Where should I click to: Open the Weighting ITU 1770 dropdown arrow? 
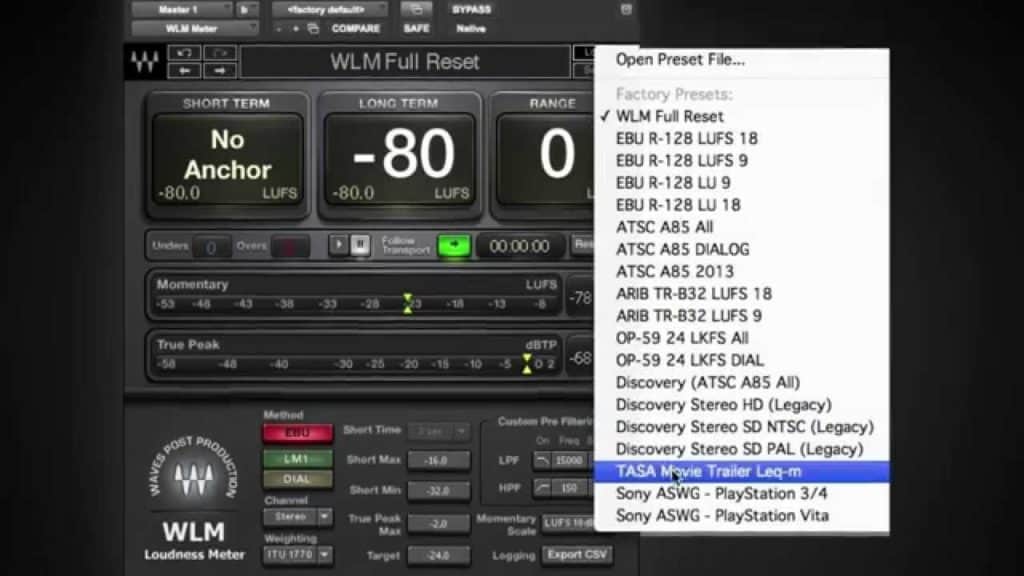click(324, 555)
